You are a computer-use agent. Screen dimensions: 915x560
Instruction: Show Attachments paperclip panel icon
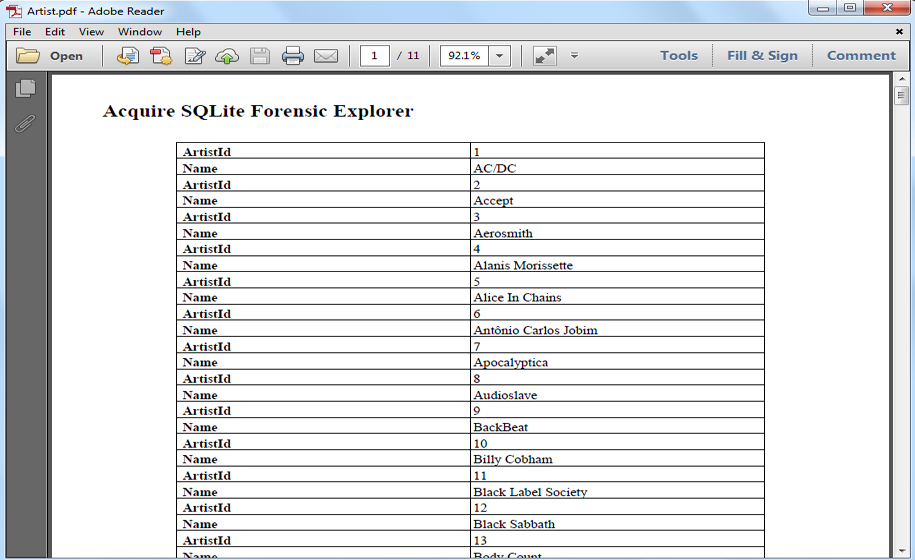25,123
